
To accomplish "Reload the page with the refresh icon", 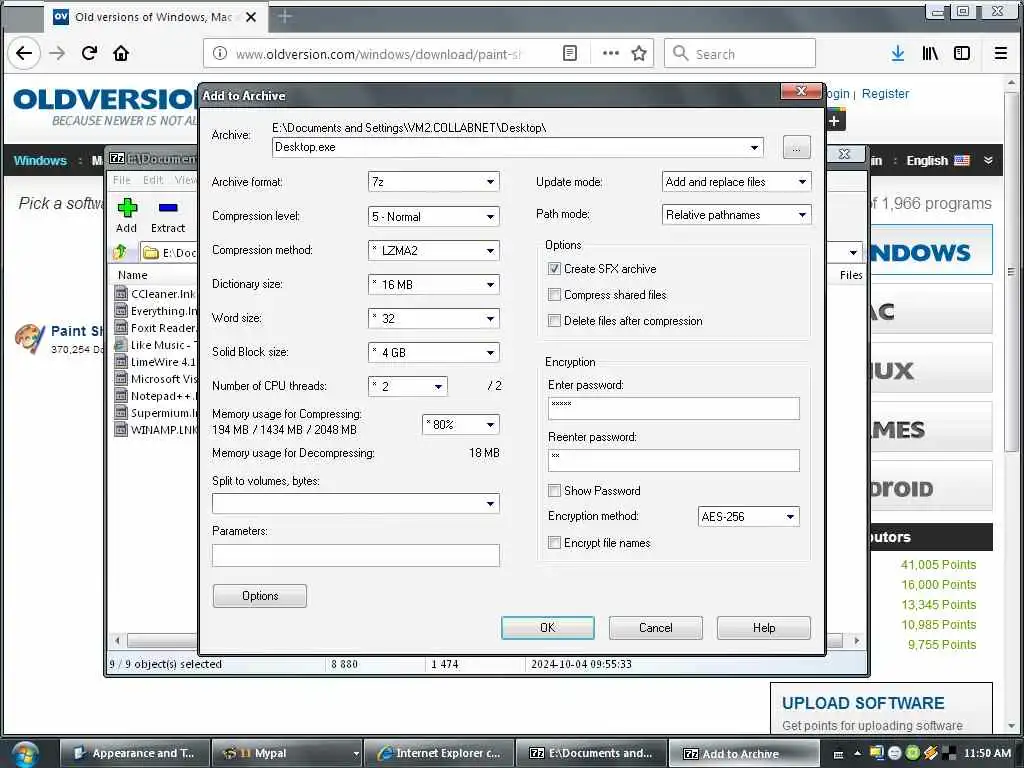I will coord(89,54).
